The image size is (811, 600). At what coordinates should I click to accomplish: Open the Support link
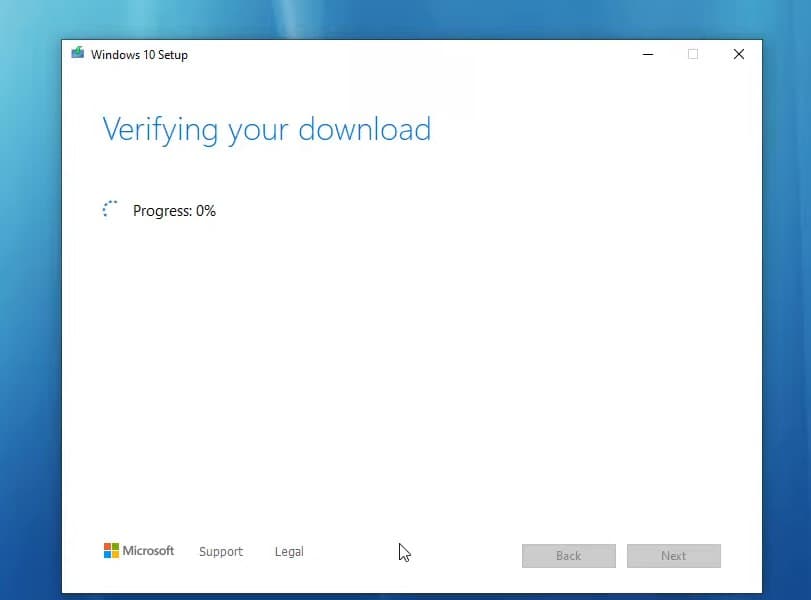pos(221,552)
